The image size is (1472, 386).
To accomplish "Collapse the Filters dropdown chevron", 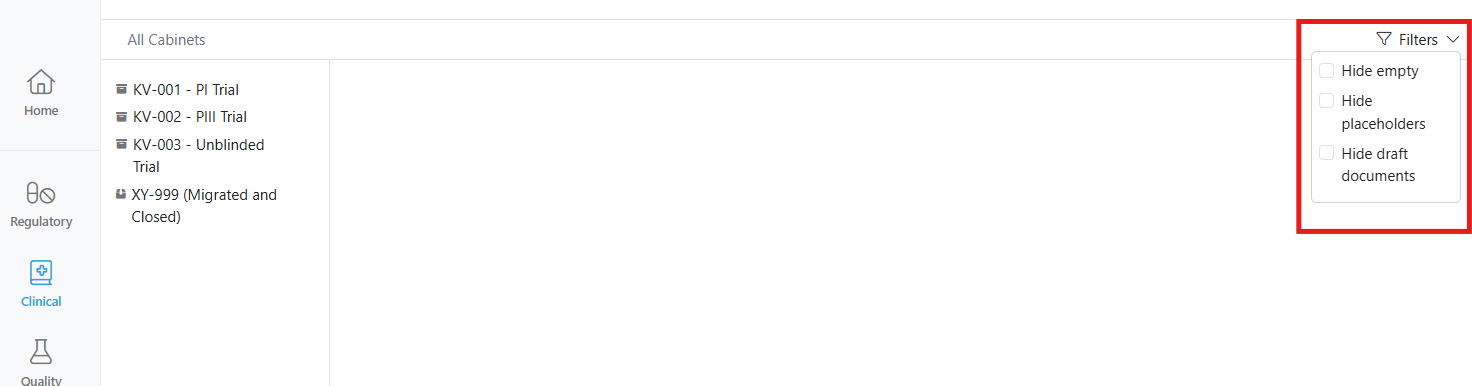I will point(1453,40).
